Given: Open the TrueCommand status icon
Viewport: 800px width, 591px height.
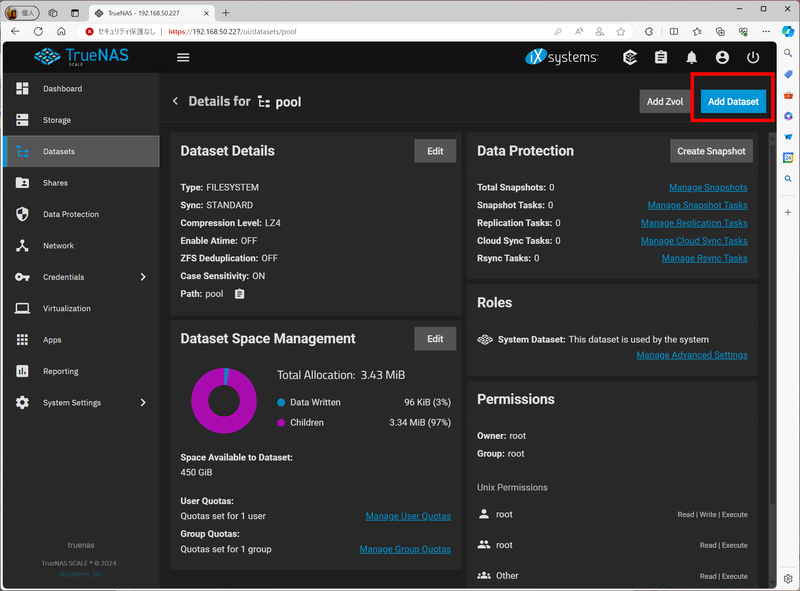Looking at the screenshot, I should pos(630,57).
